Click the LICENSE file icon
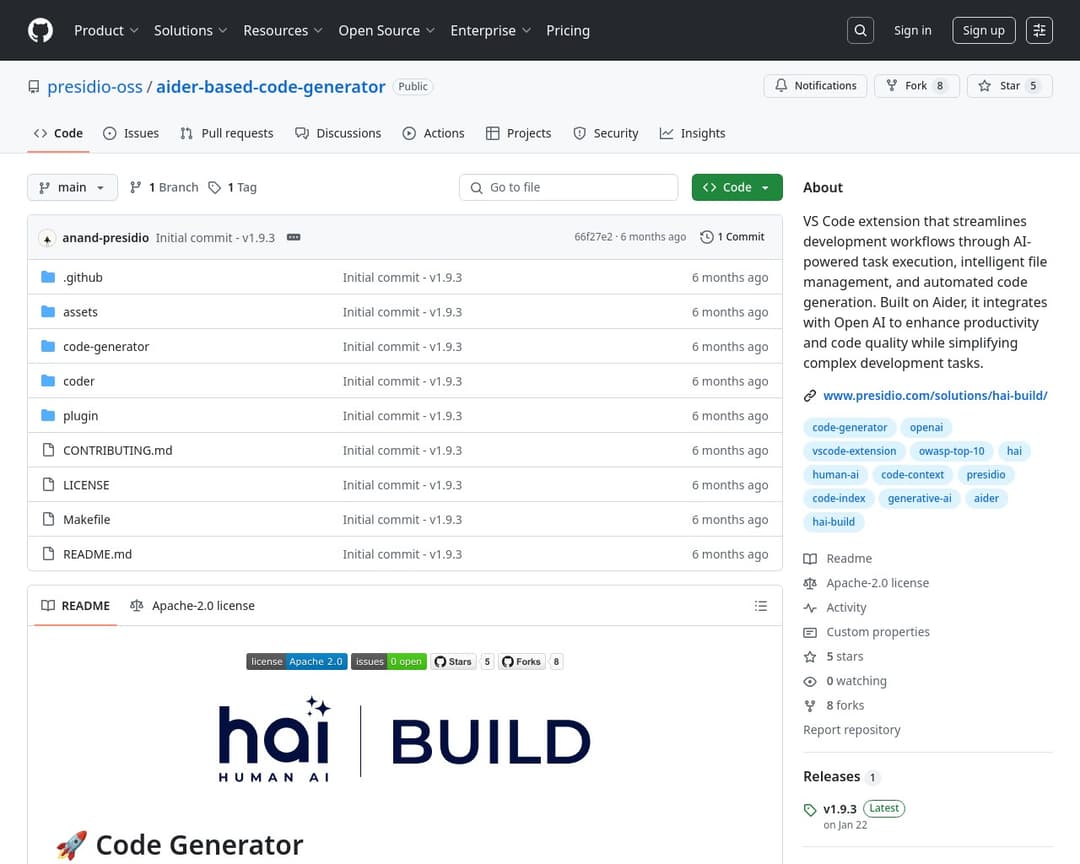1080x864 pixels. 48,484
